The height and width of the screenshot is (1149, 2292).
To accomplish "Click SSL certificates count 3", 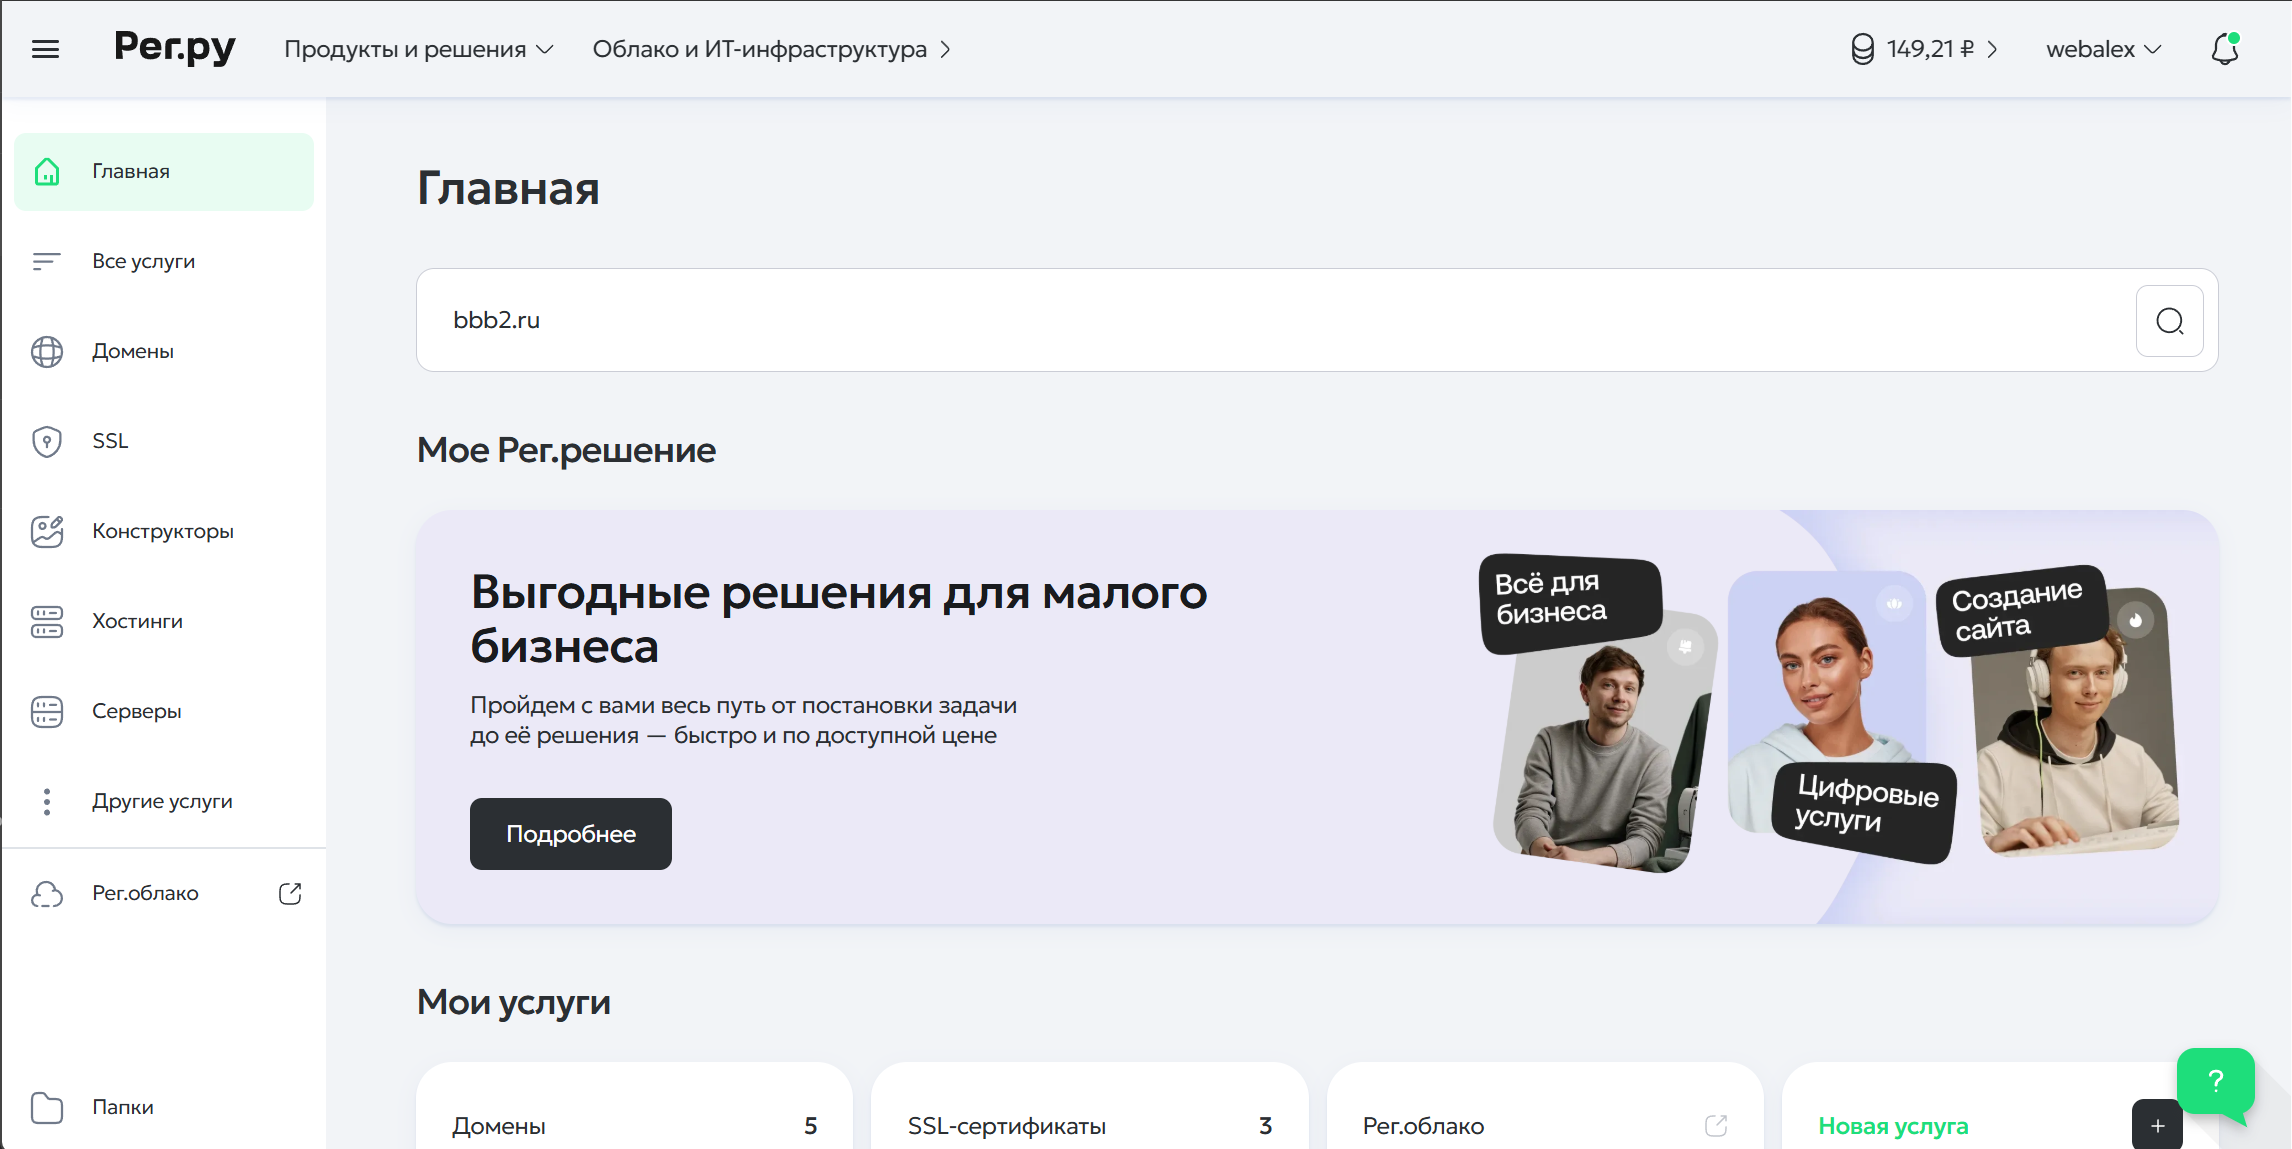I will tap(1266, 1126).
